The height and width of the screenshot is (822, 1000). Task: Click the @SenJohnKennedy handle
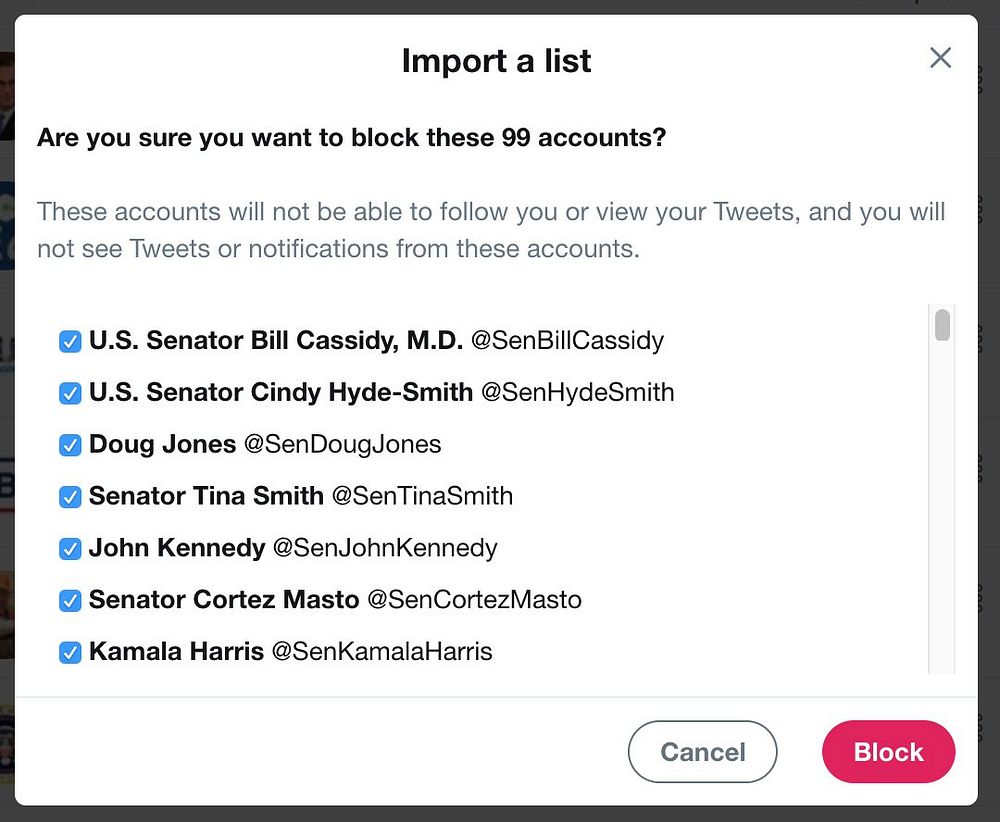[x=385, y=548]
